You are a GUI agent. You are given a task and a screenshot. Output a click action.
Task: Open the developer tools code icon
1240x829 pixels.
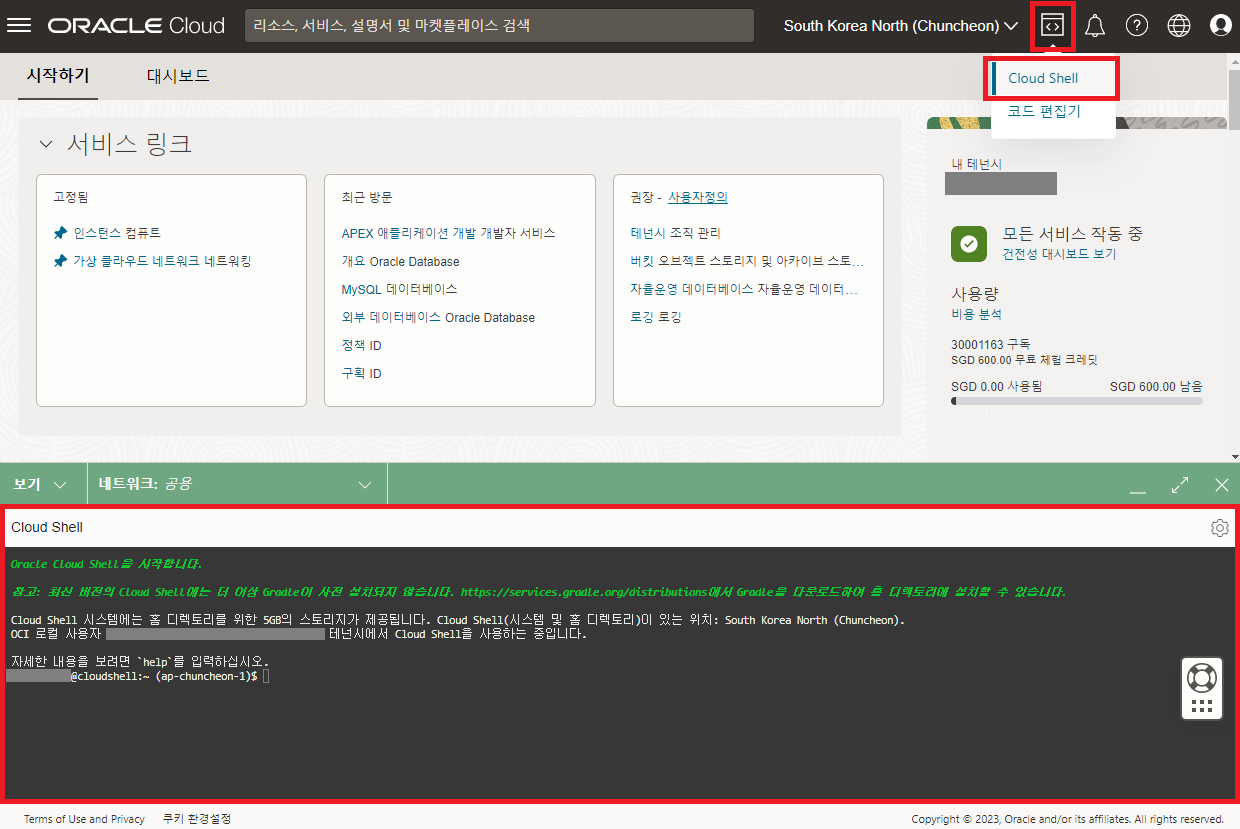pos(1052,26)
